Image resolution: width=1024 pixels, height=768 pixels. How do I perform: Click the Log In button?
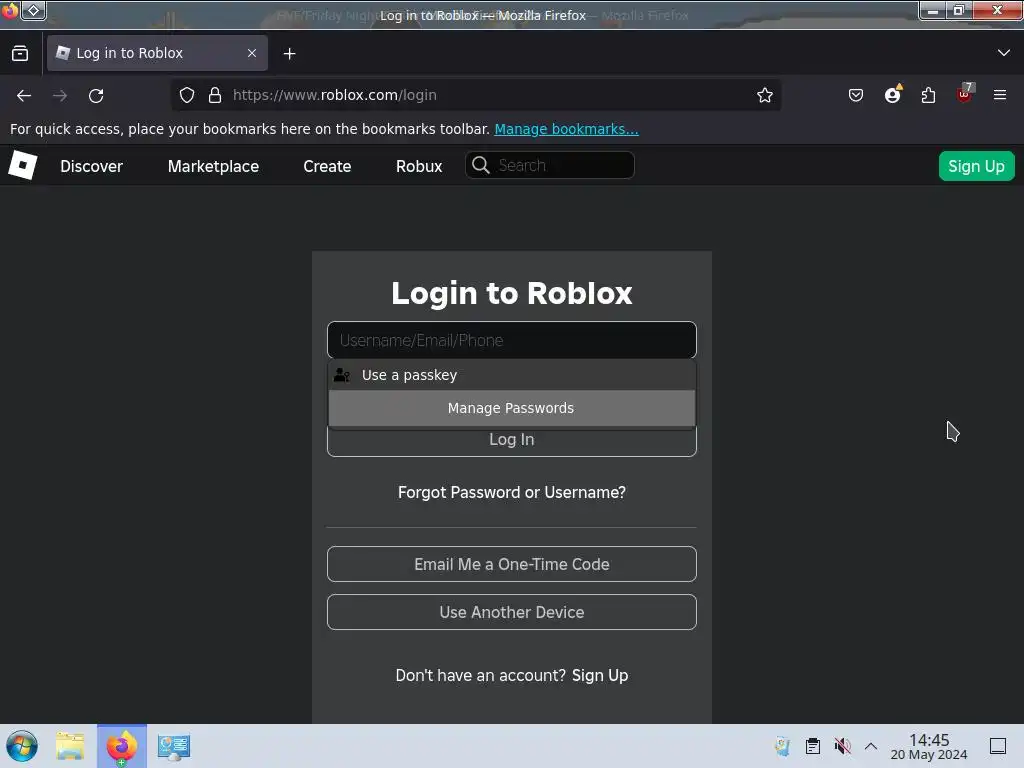click(x=512, y=440)
